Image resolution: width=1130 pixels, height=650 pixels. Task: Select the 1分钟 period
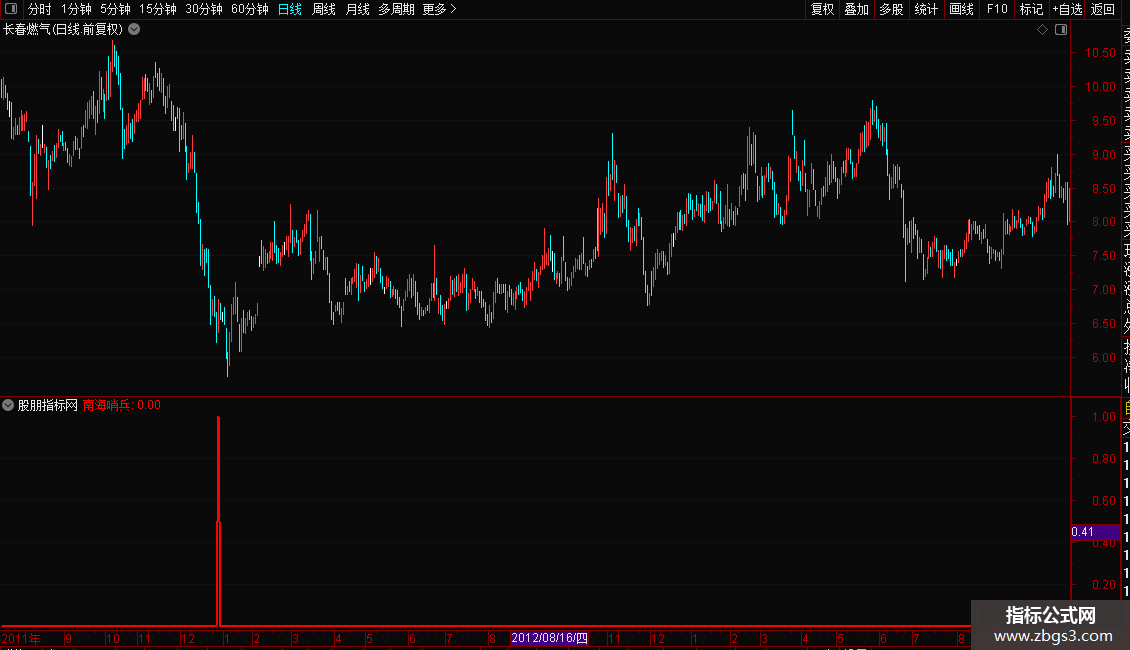pos(76,9)
